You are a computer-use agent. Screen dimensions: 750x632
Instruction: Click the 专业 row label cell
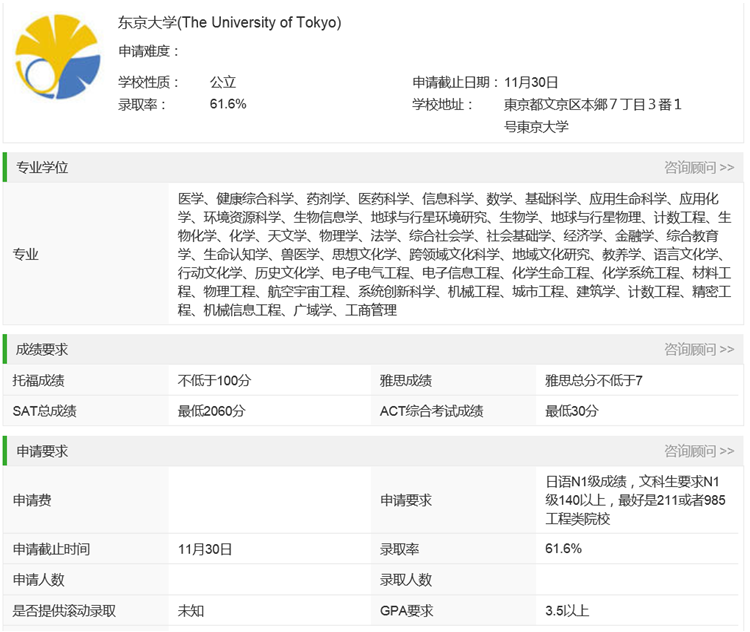tap(86, 254)
